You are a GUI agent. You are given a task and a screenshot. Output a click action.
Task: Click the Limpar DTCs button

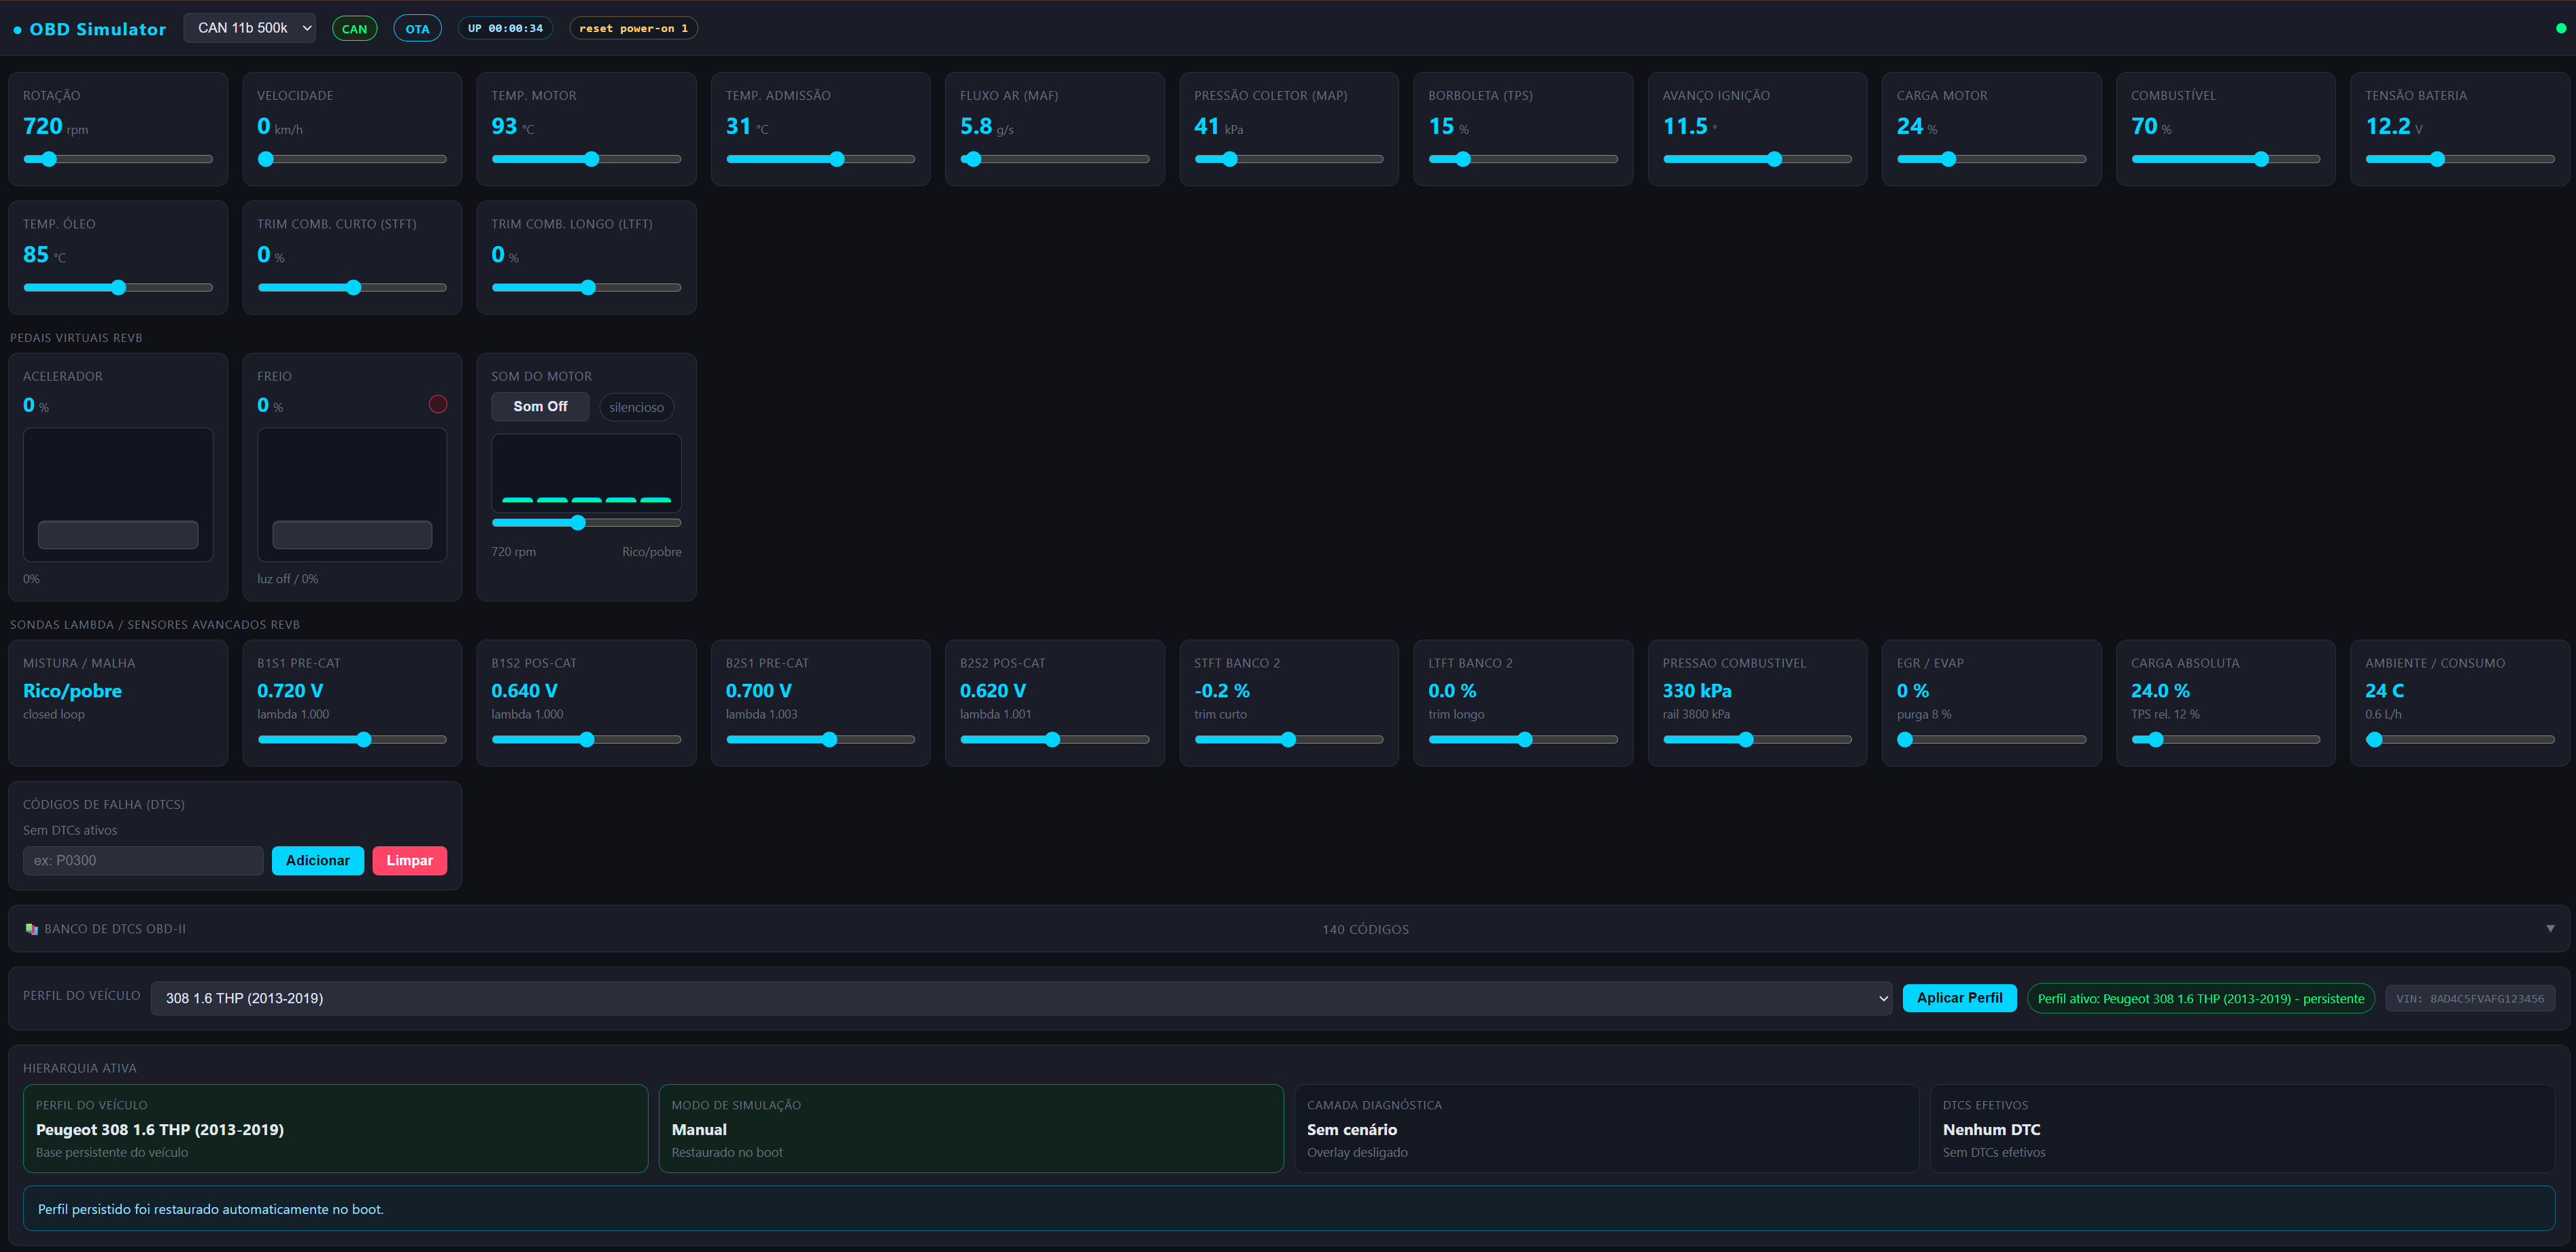[x=410, y=860]
